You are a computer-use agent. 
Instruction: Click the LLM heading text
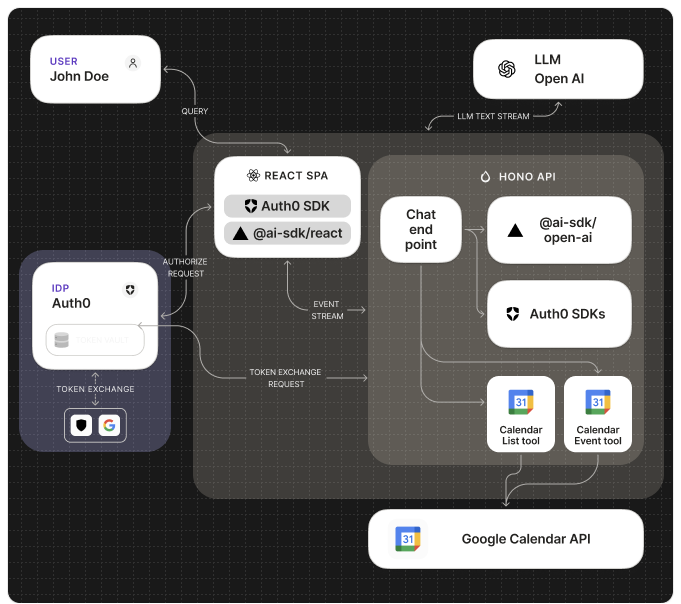pyautogui.click(x=547, y=59)
